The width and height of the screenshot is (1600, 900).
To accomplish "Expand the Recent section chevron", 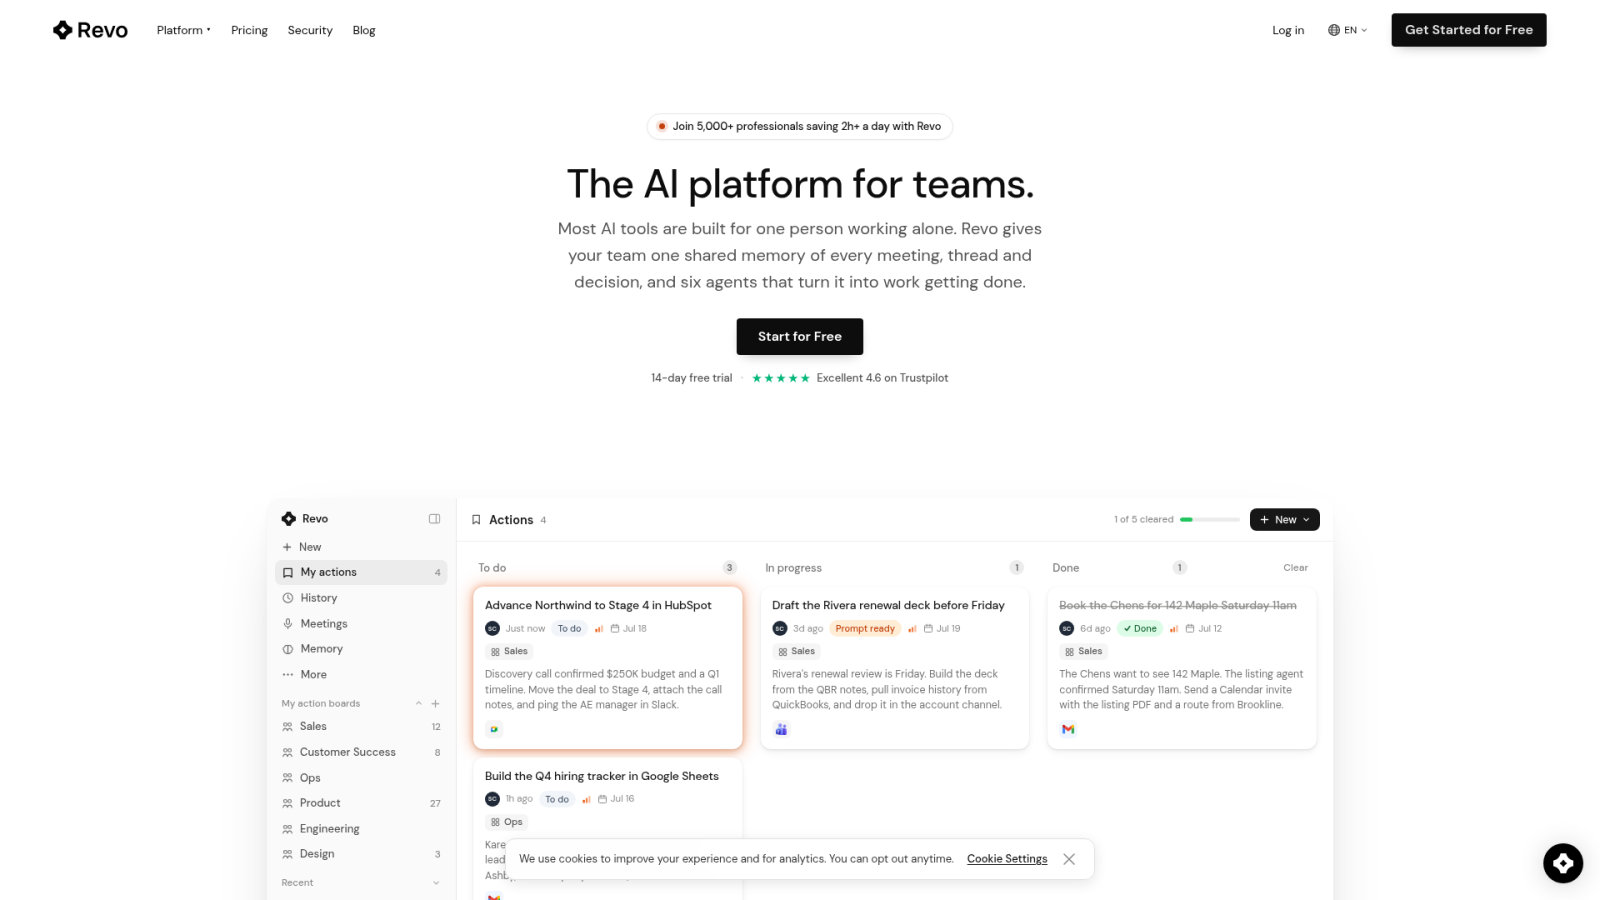I will 435,883.
